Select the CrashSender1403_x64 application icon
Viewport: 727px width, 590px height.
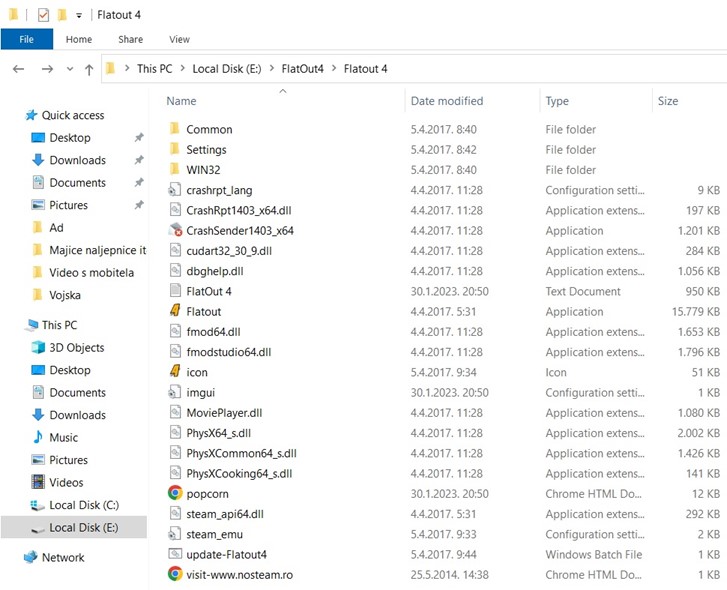point(174,231)
